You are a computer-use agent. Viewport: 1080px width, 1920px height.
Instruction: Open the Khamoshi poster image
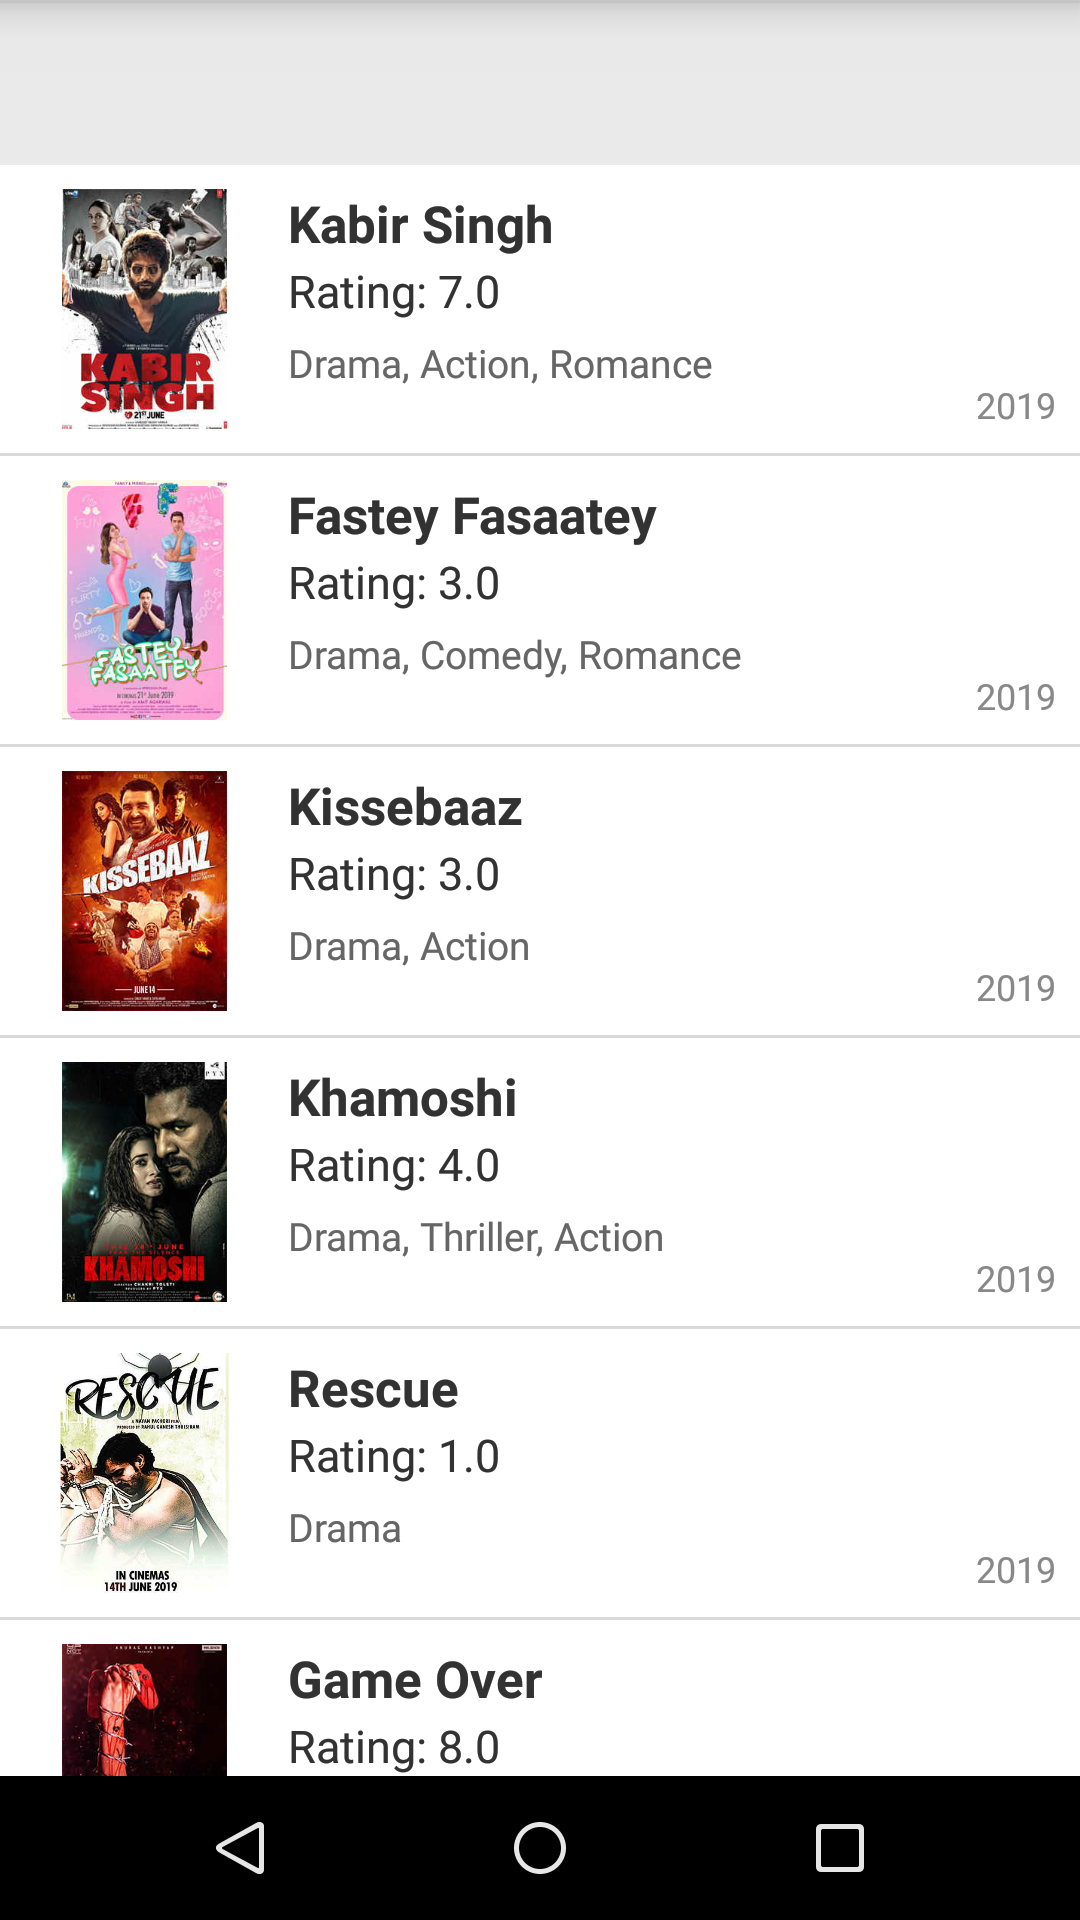point(144,1182)
